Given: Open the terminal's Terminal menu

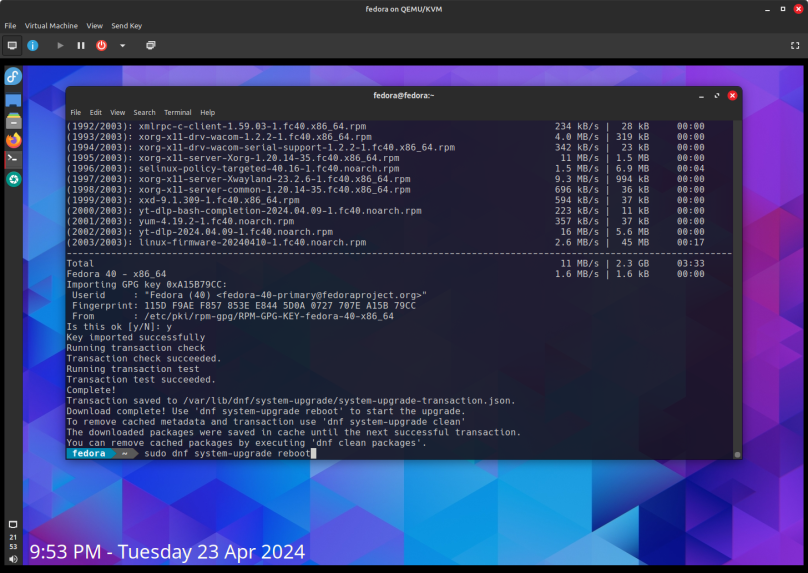Looking at the screenshot, I should [x=177, y=112].
